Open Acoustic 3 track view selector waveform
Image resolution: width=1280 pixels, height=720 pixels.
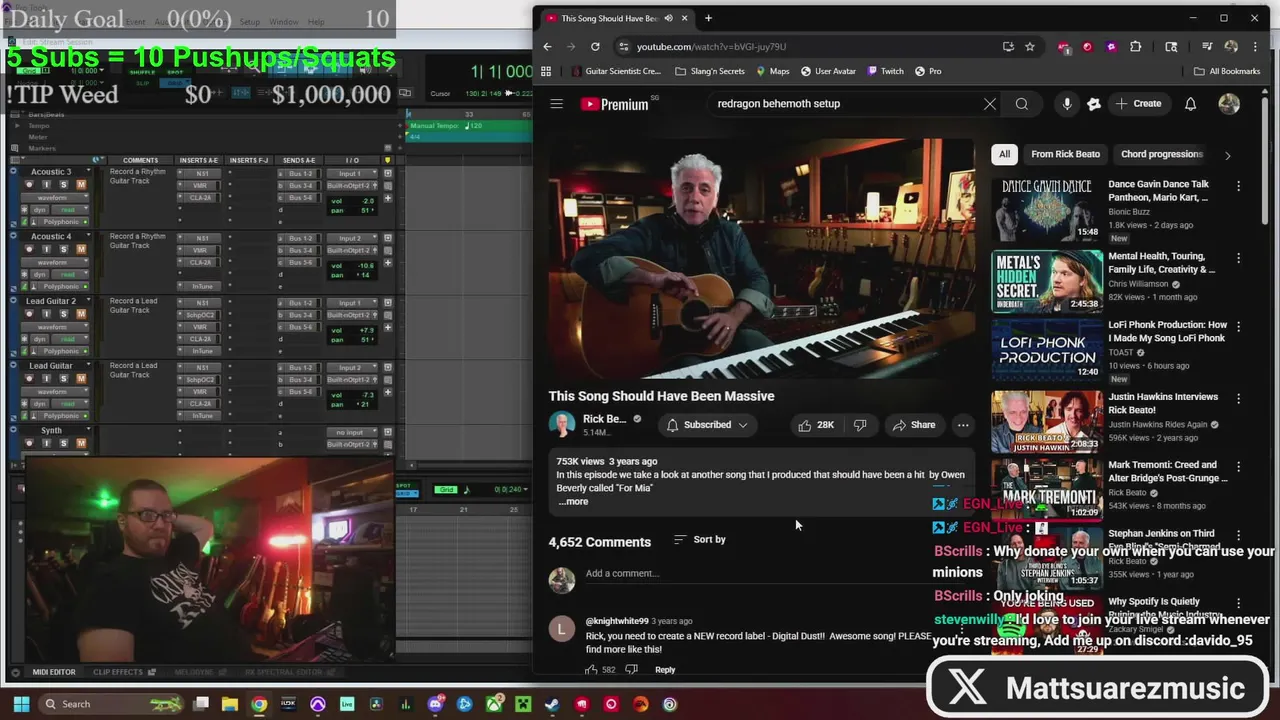point(55,198)
